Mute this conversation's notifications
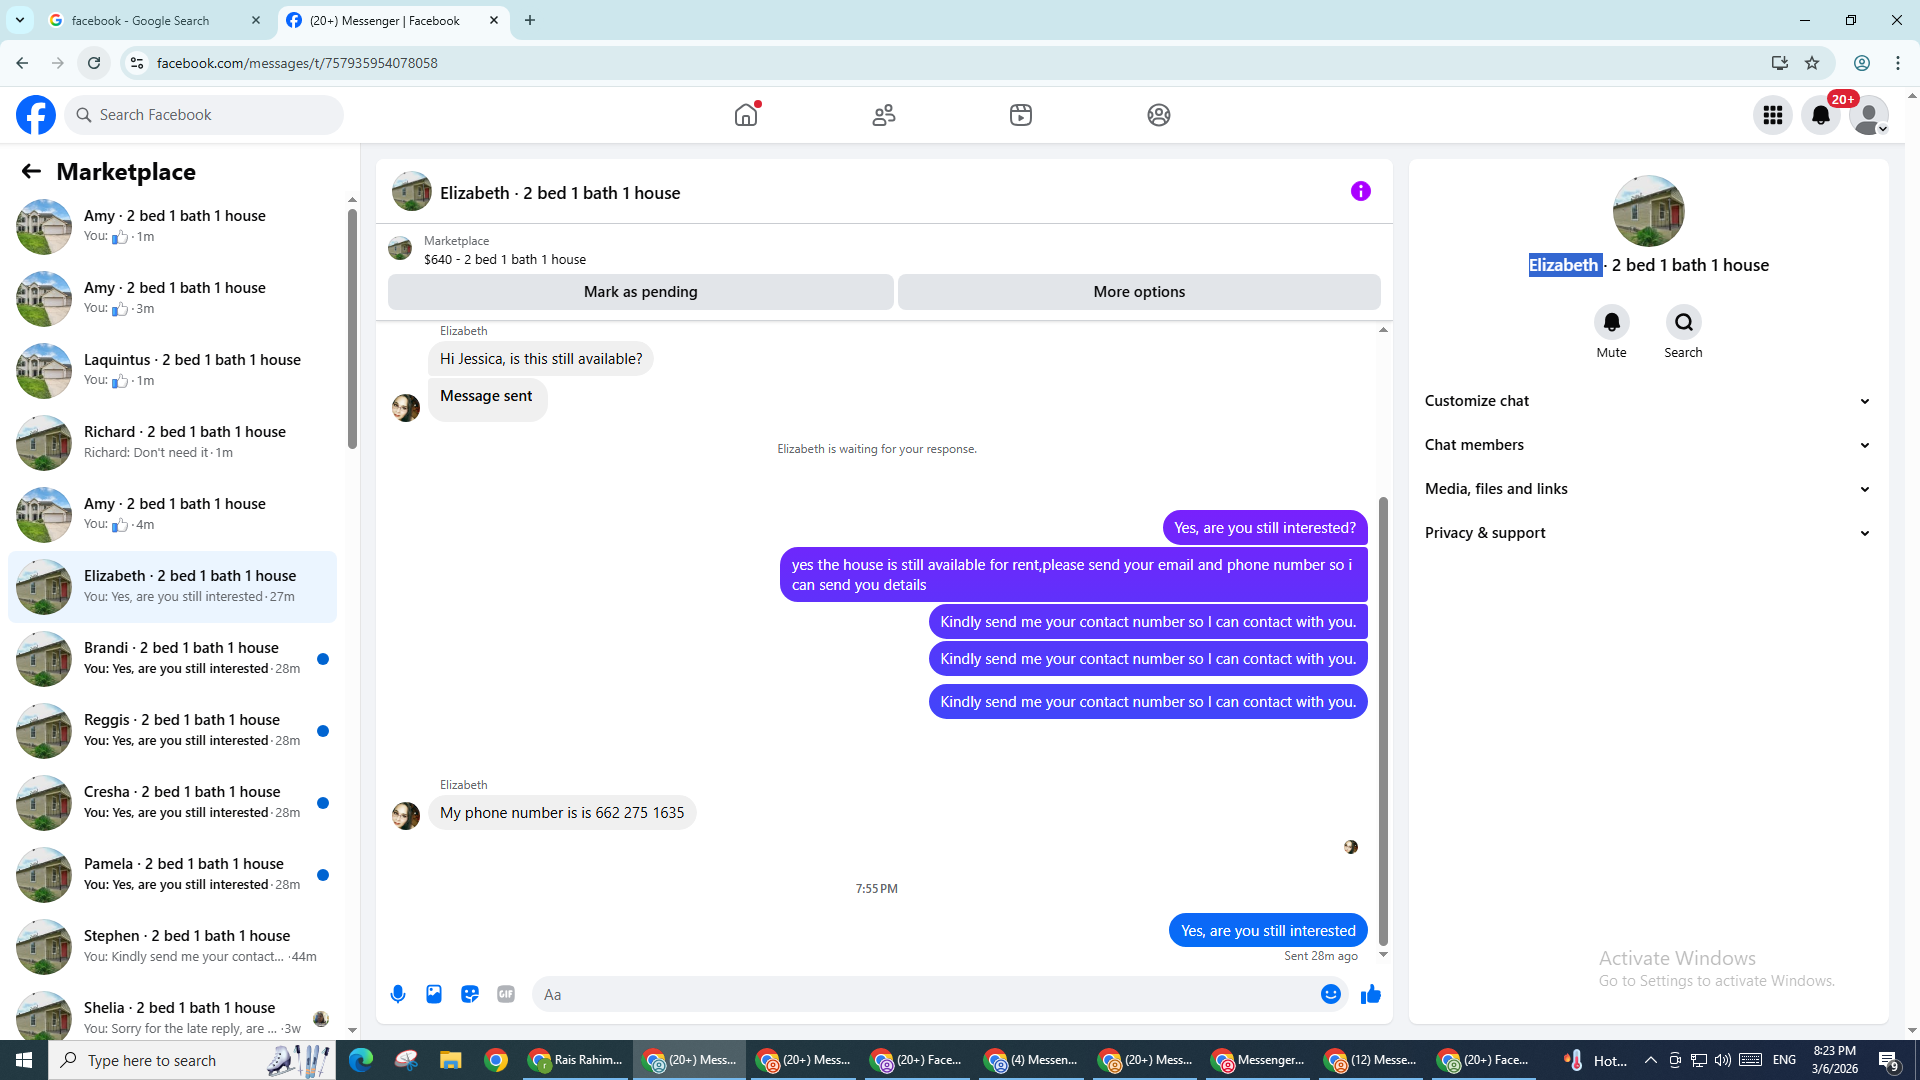The width and height of the screenshot is (1920, 1080). click(1611, 323)
